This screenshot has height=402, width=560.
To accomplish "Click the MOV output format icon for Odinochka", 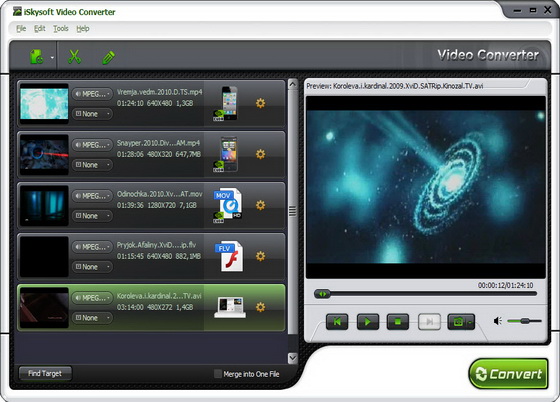I will (x=228, y=205).
